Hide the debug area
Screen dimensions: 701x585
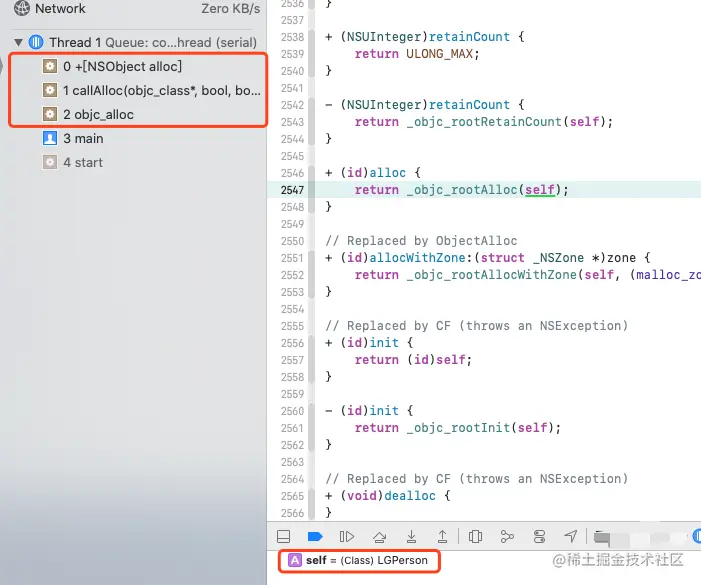coord(283,536)
